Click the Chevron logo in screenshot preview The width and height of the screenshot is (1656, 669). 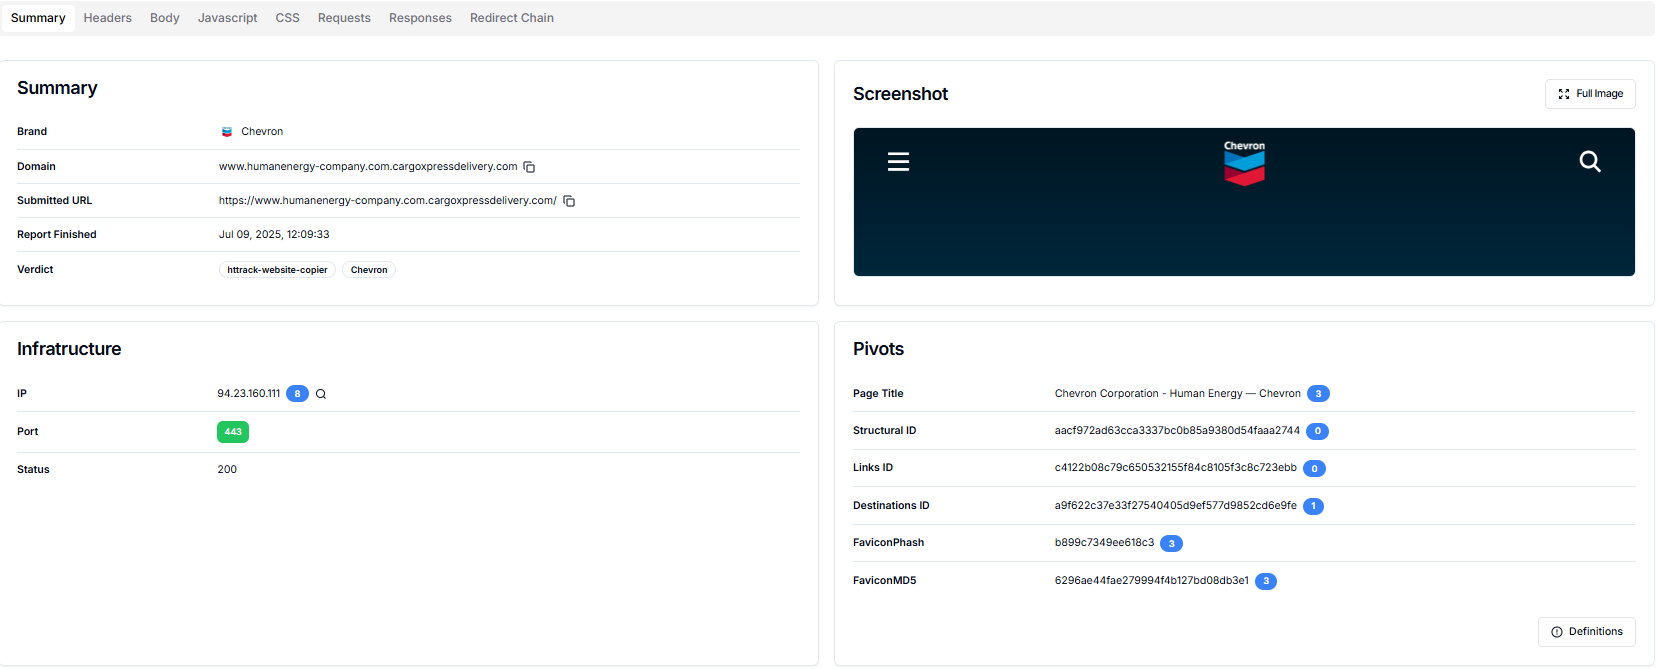(x=1244, y=163)
